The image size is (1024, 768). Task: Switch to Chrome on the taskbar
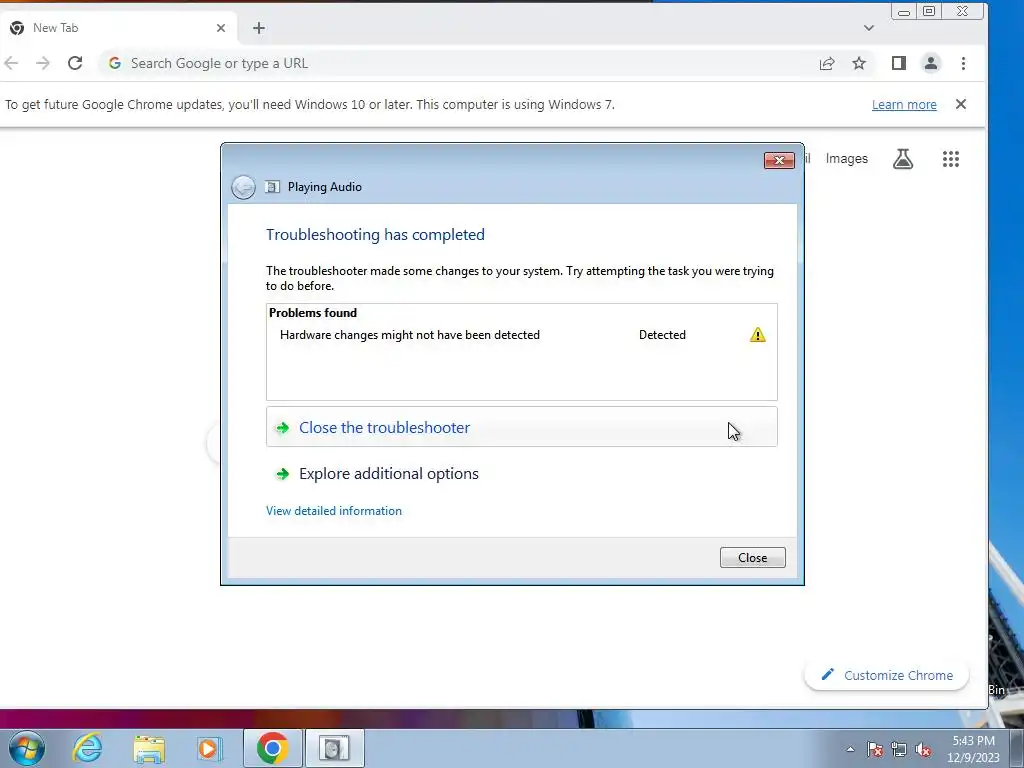tap(272, 748)
